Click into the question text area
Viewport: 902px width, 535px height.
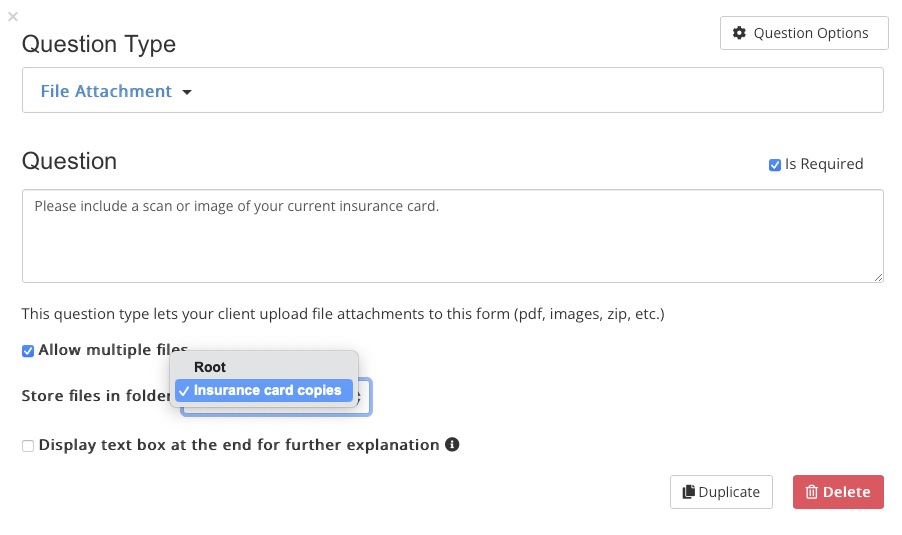pos(453,236)
